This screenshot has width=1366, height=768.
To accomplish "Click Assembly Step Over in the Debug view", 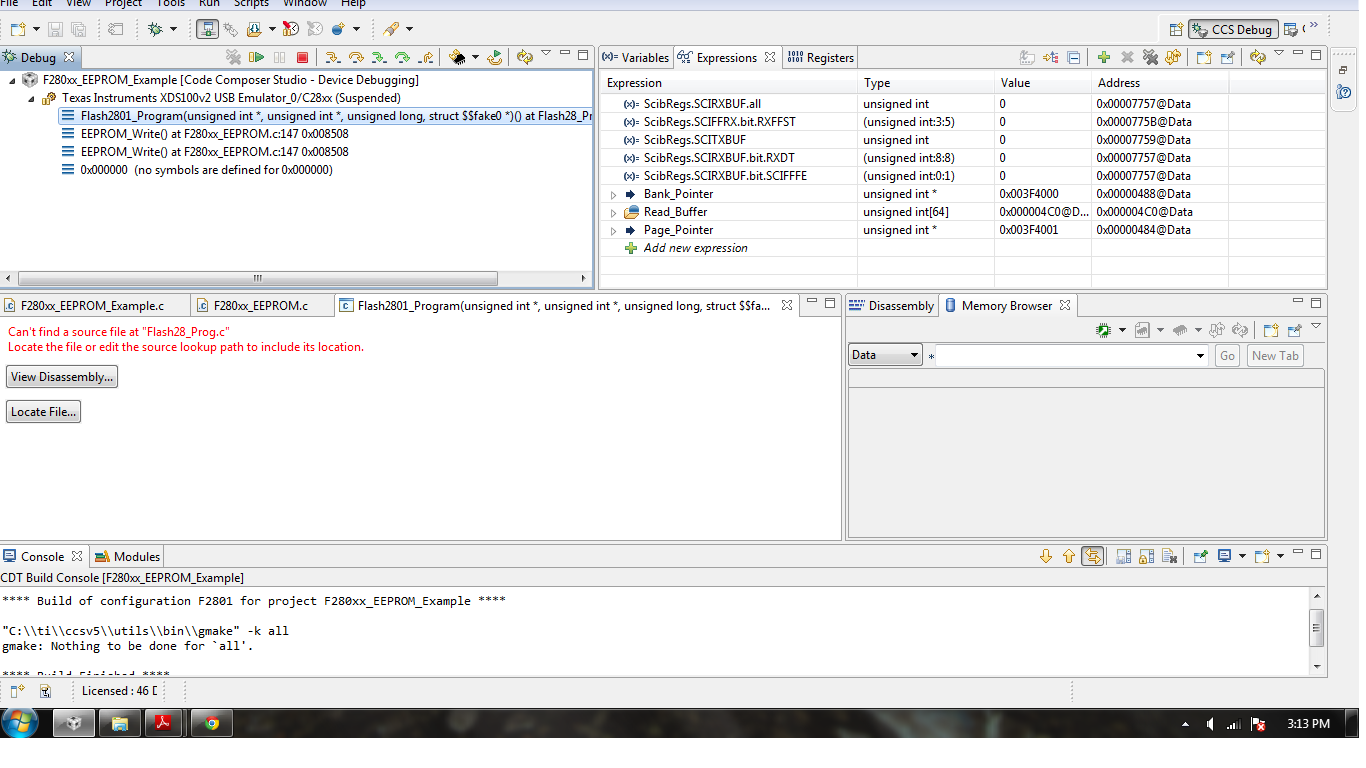I will [x=402, y=58].
